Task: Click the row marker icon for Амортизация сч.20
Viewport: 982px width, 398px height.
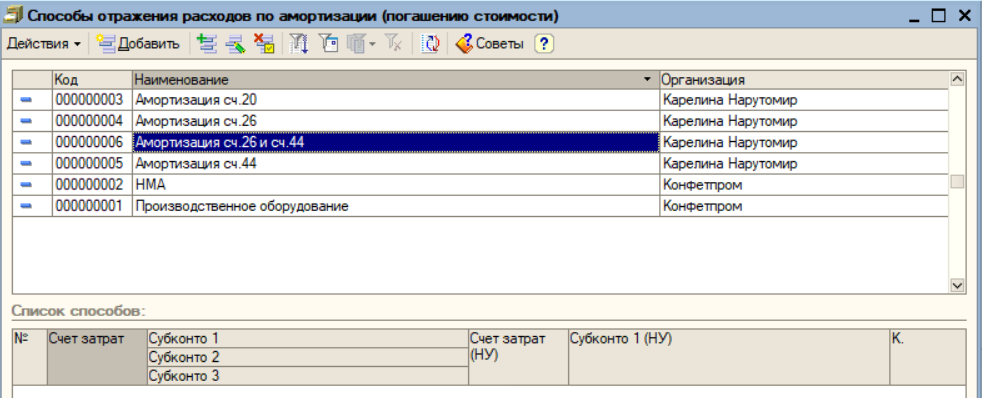Action: (26, 100)
